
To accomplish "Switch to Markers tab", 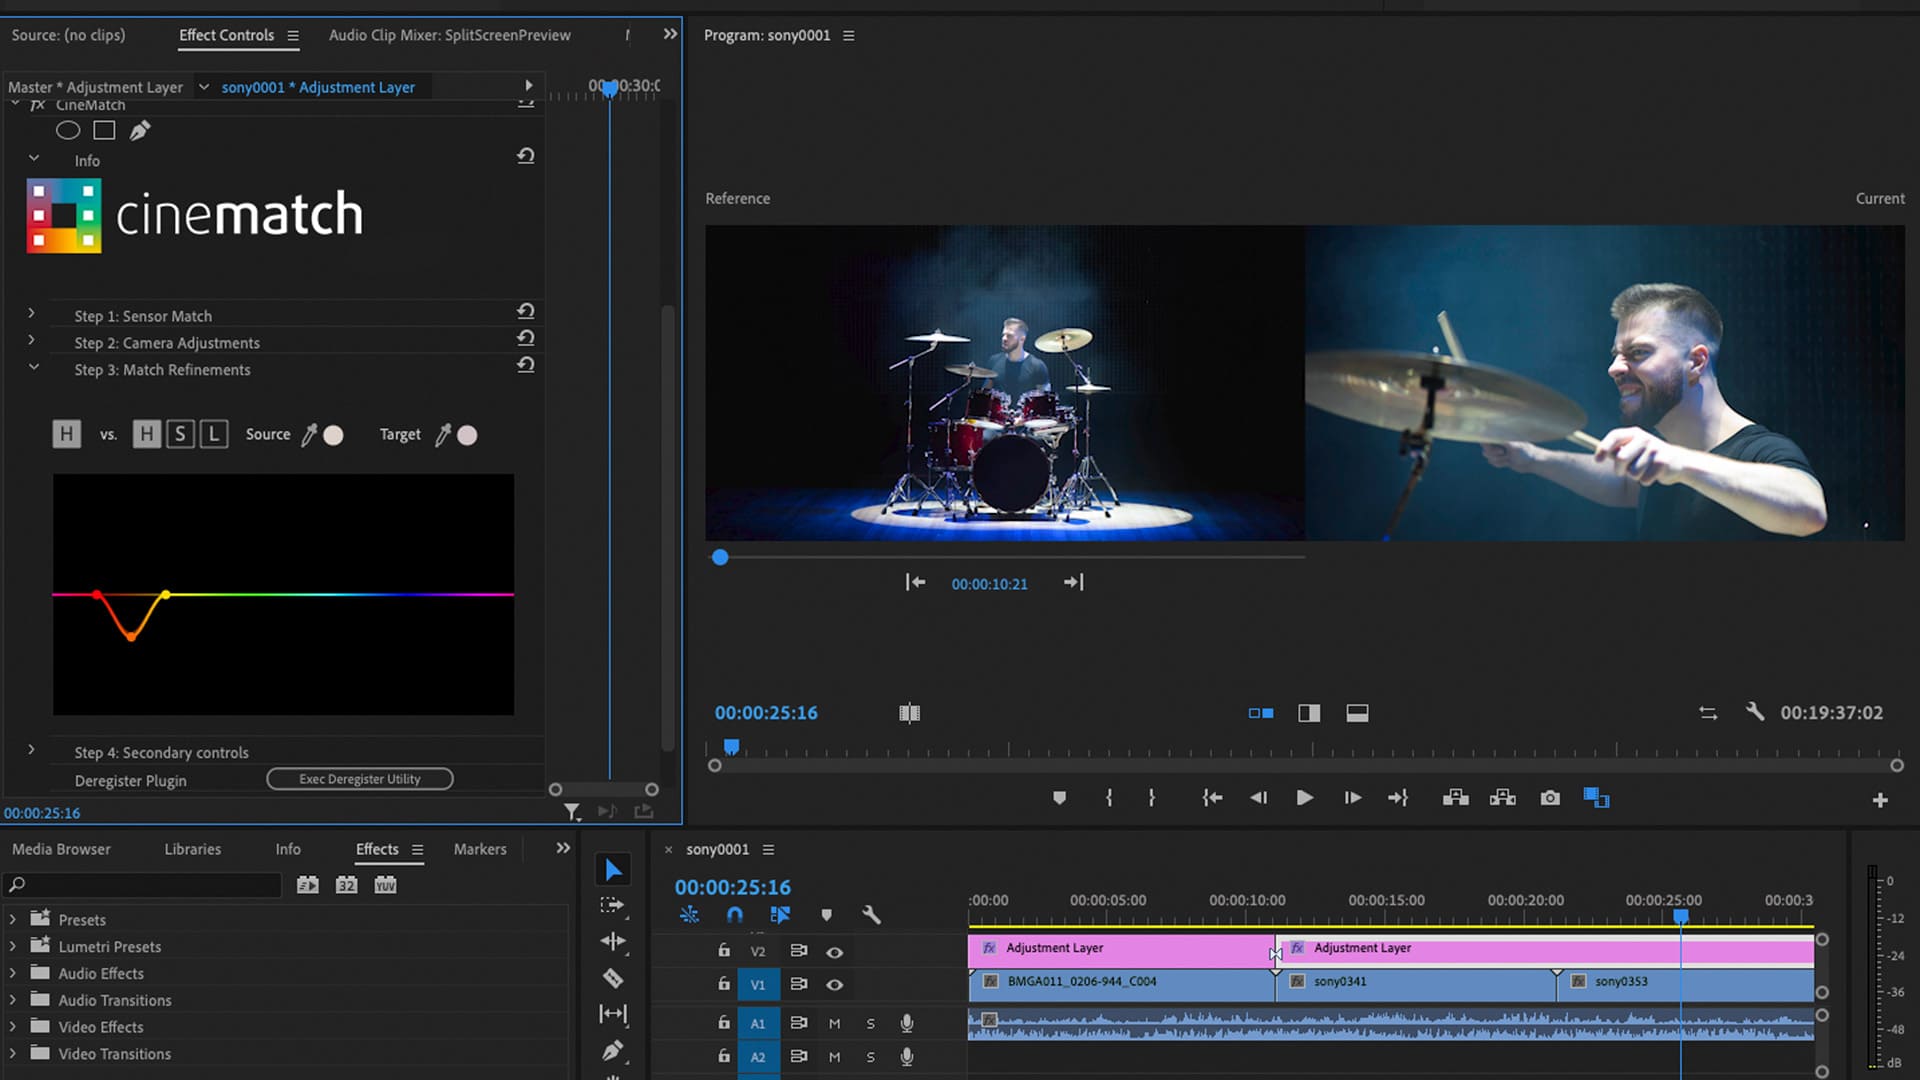I will [480, 849].
